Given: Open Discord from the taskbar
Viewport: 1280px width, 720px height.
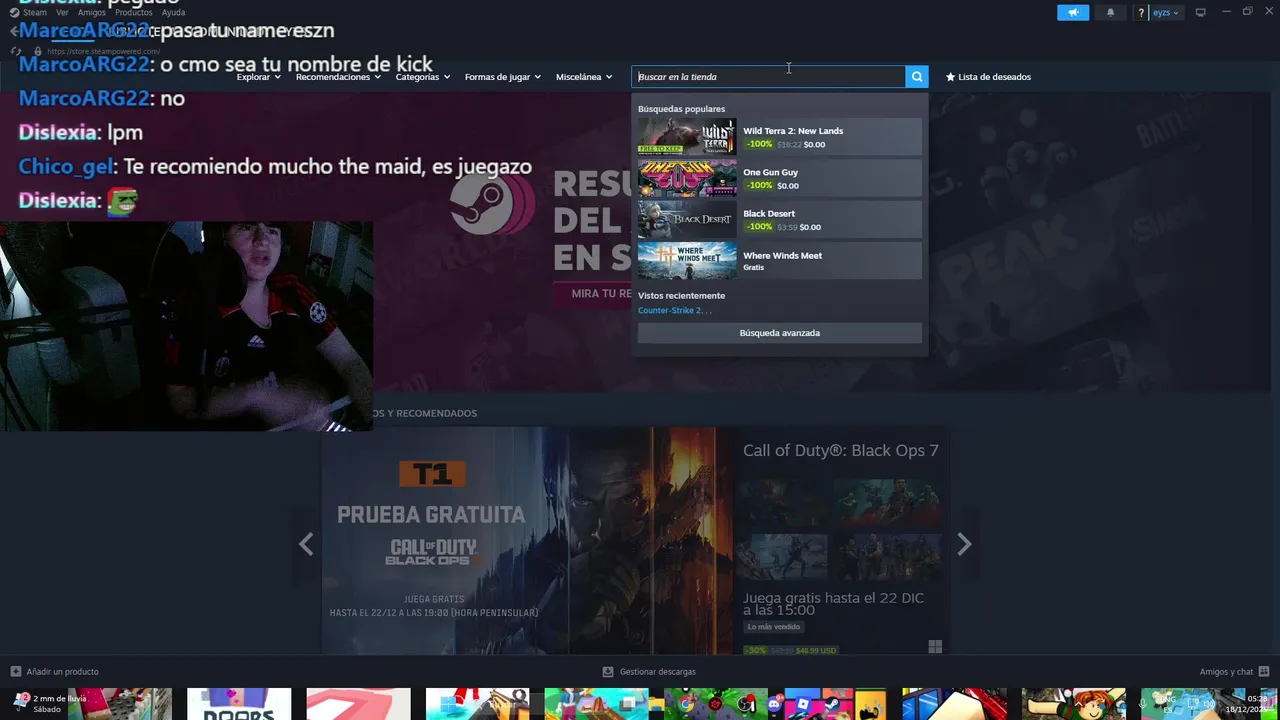Looking at the screenshot, I should pyautogui.click(x=774, y=704).
